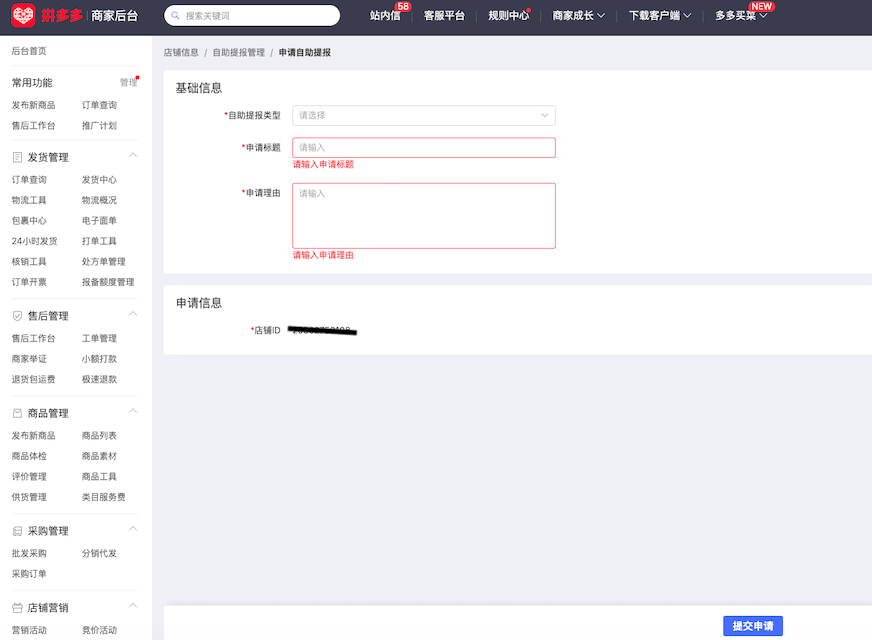Open 订单查询 under 发货管理
Viewport: 872px width, 640px height.
coord(29,180)
